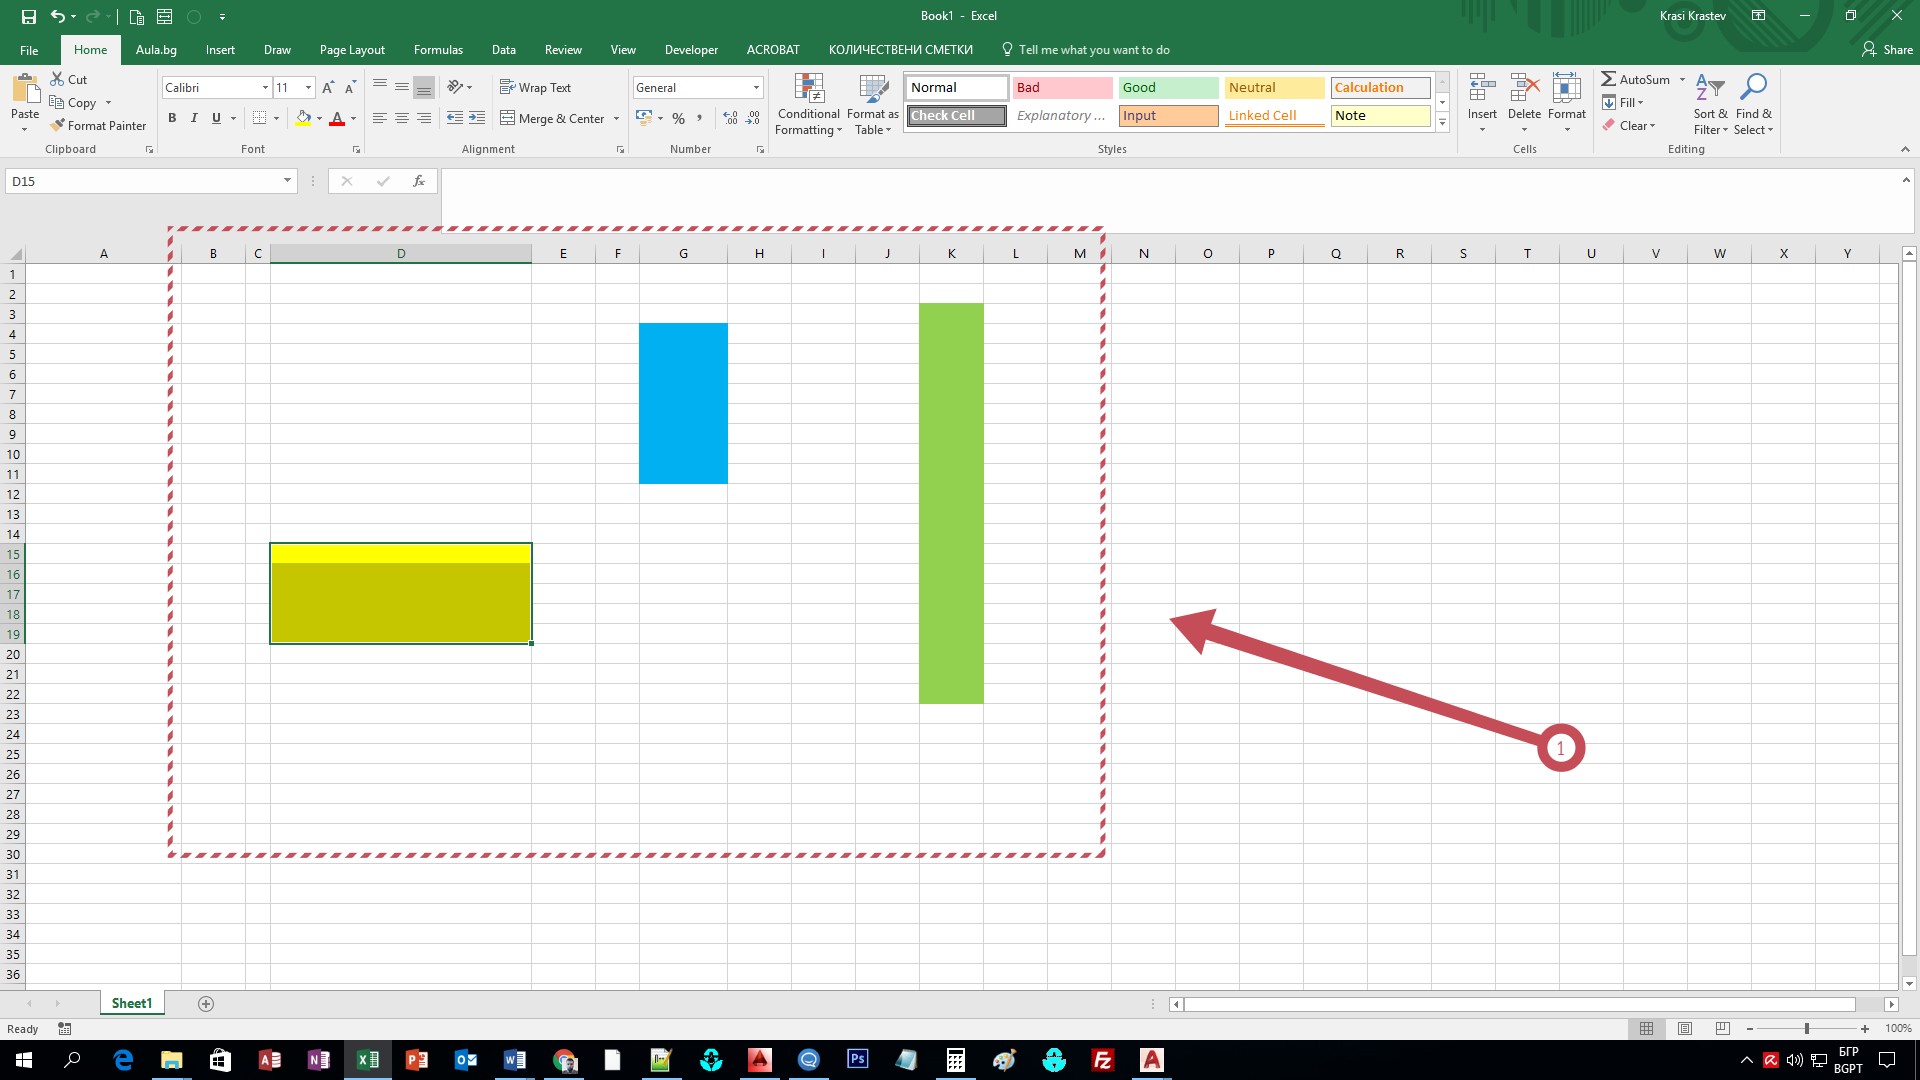Toggle Wrap Text

tap(535, 87)
